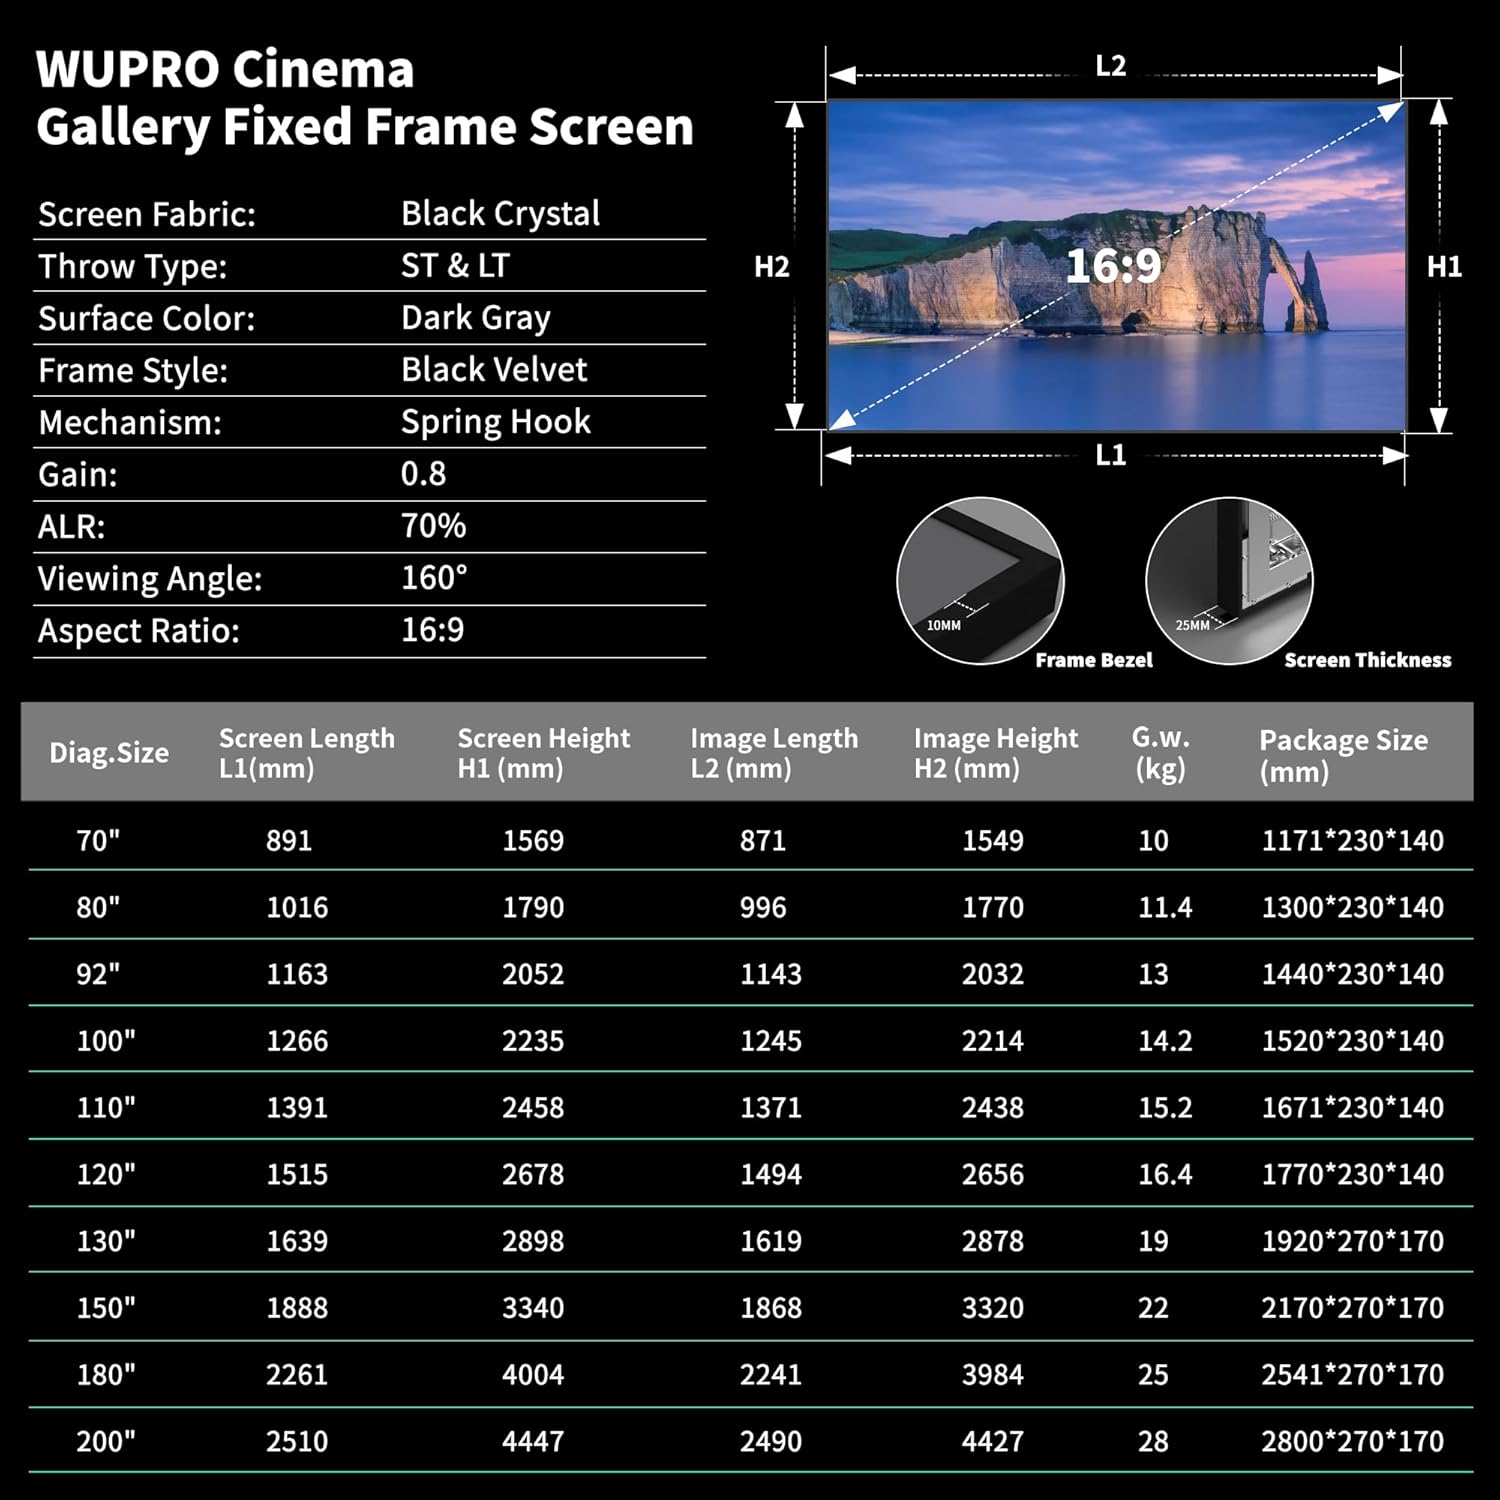Click the 16:9 aspect ratio label on the screen image
Image resolution: width=1500 pixels, height=1500 pixels.
[1113, 264]
